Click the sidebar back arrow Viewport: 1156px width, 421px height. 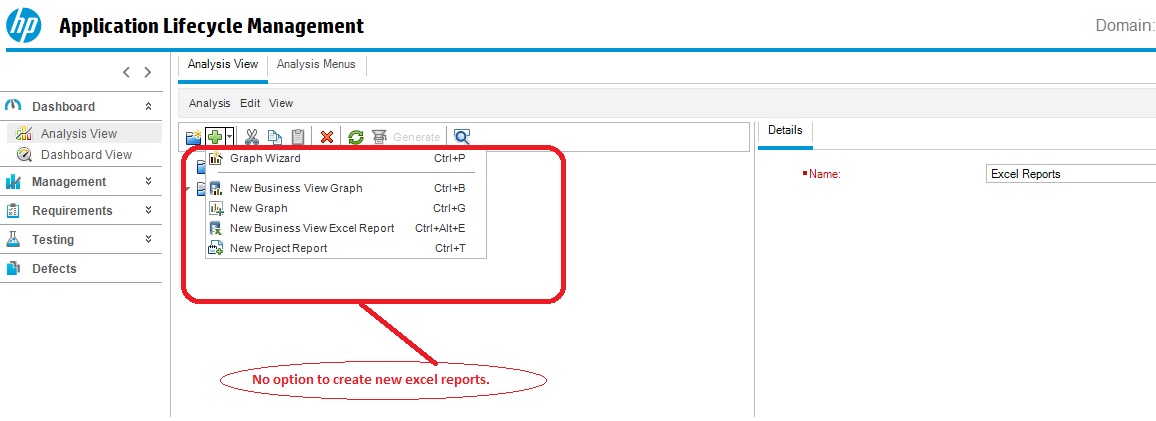[126, 72]
